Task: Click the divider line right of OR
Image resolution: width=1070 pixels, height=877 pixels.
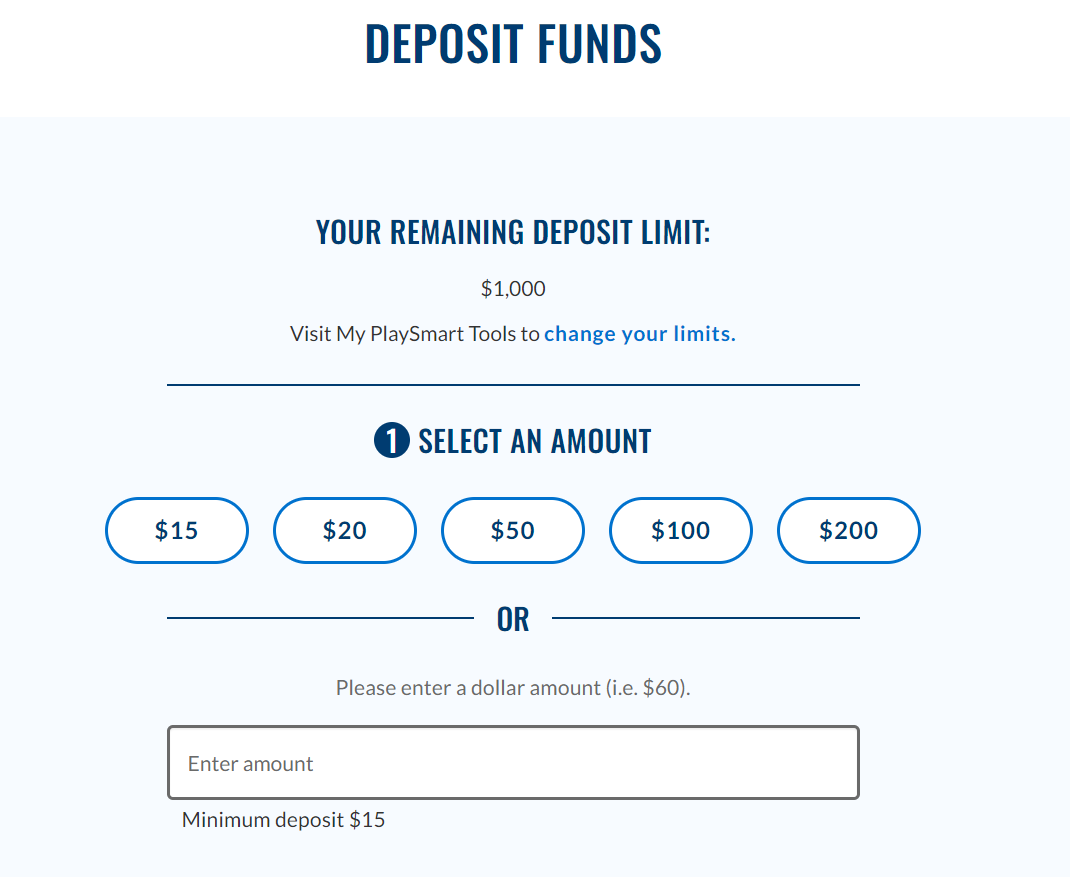Action: 706,618
